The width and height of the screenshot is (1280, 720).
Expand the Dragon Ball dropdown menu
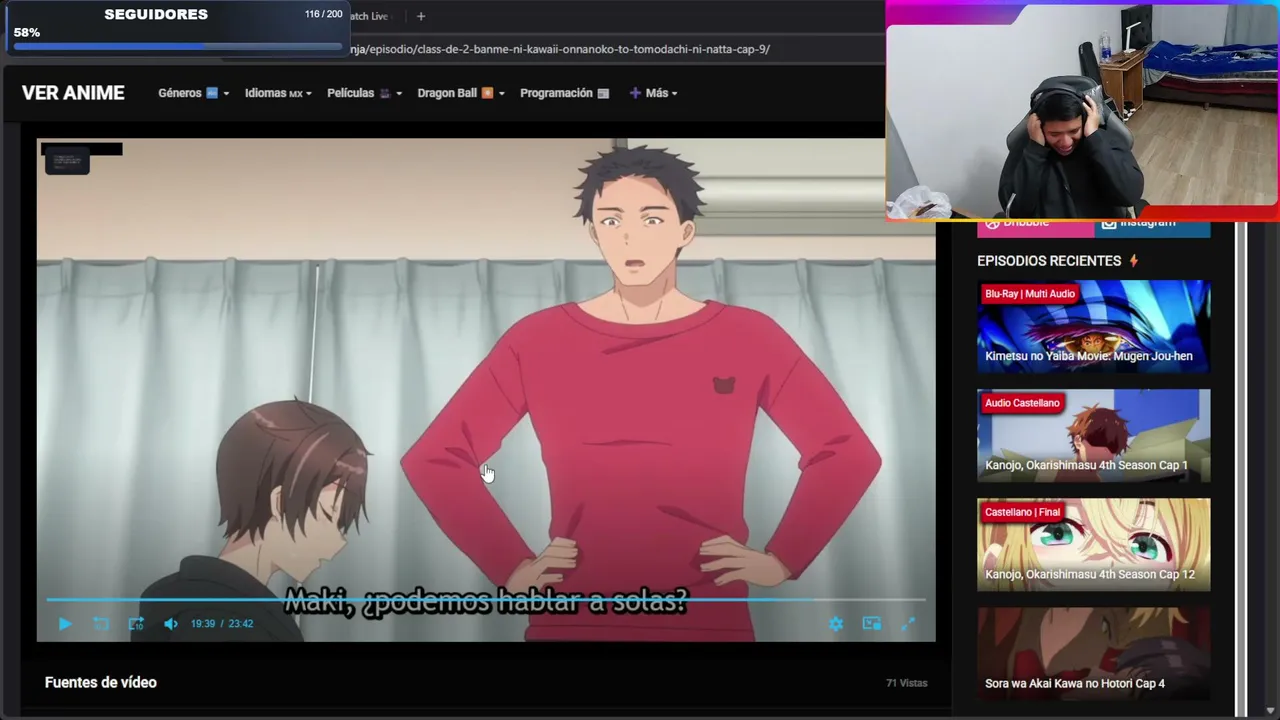pyautogui.click(x=461, y=93)
